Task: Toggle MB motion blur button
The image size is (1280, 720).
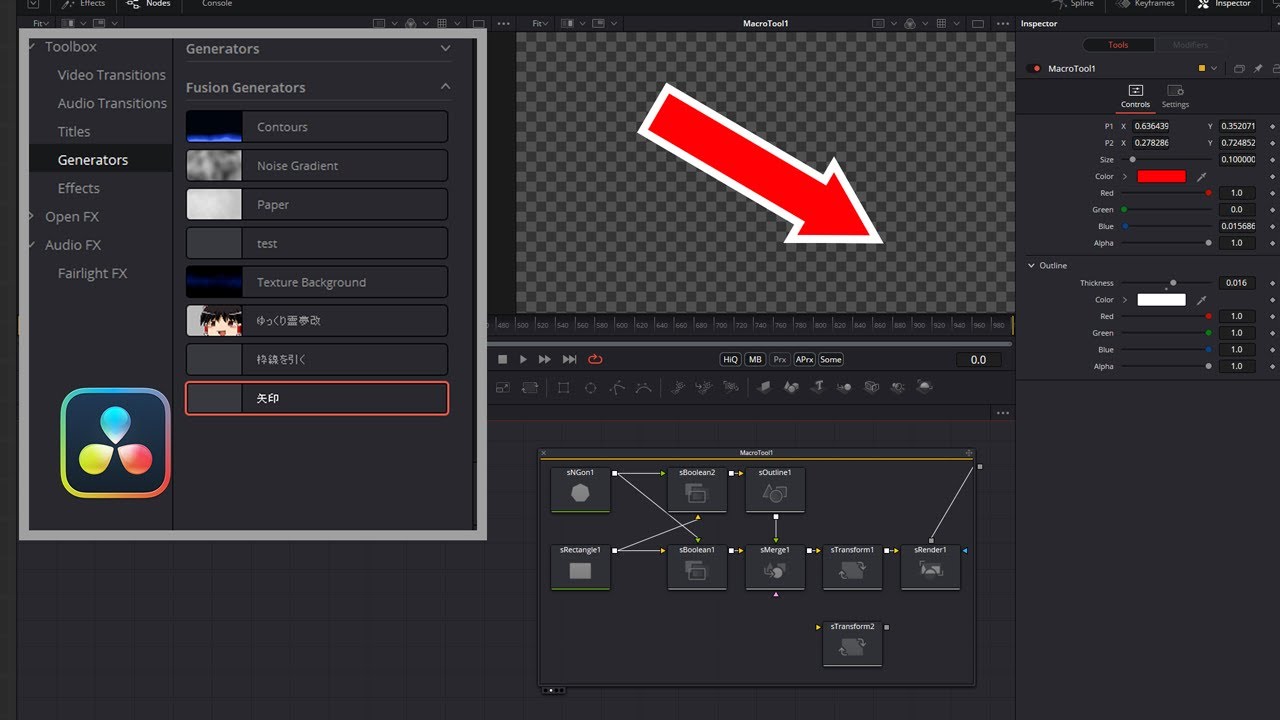Action: tap(755, 359)
